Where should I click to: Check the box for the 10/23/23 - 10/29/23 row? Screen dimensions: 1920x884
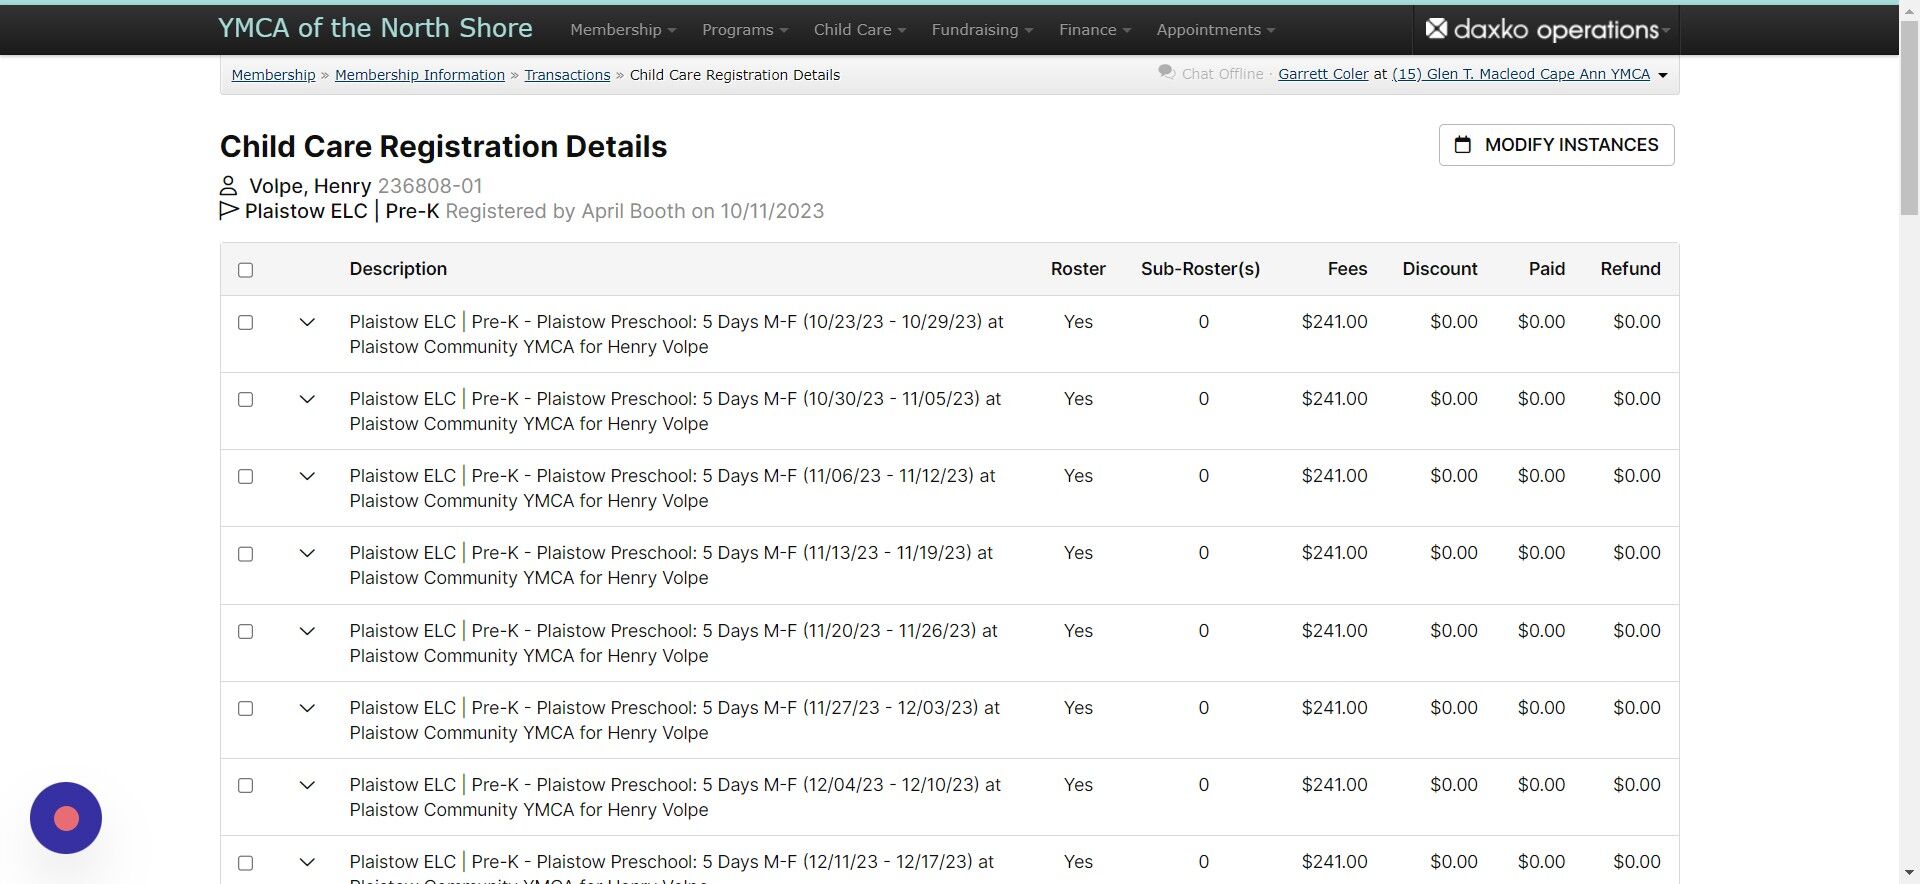point(246,322)
